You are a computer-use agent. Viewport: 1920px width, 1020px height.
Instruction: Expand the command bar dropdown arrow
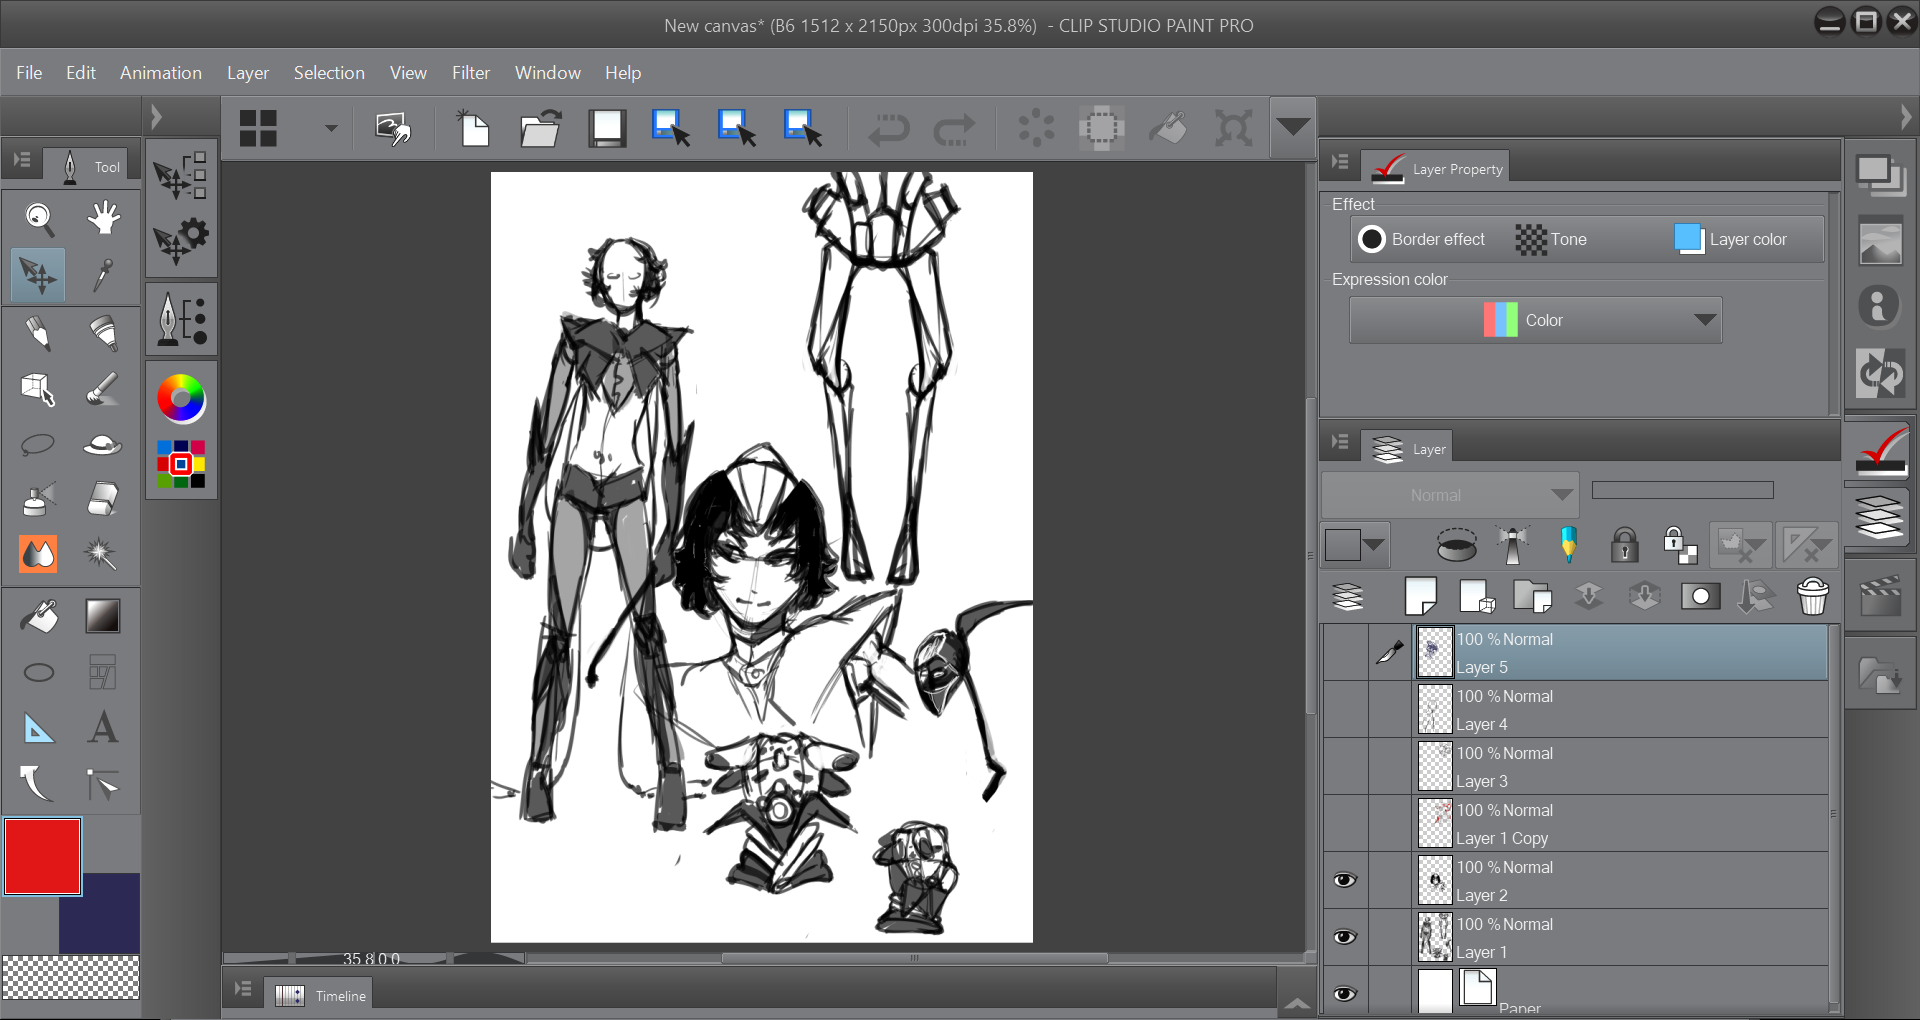point(1292,127)
